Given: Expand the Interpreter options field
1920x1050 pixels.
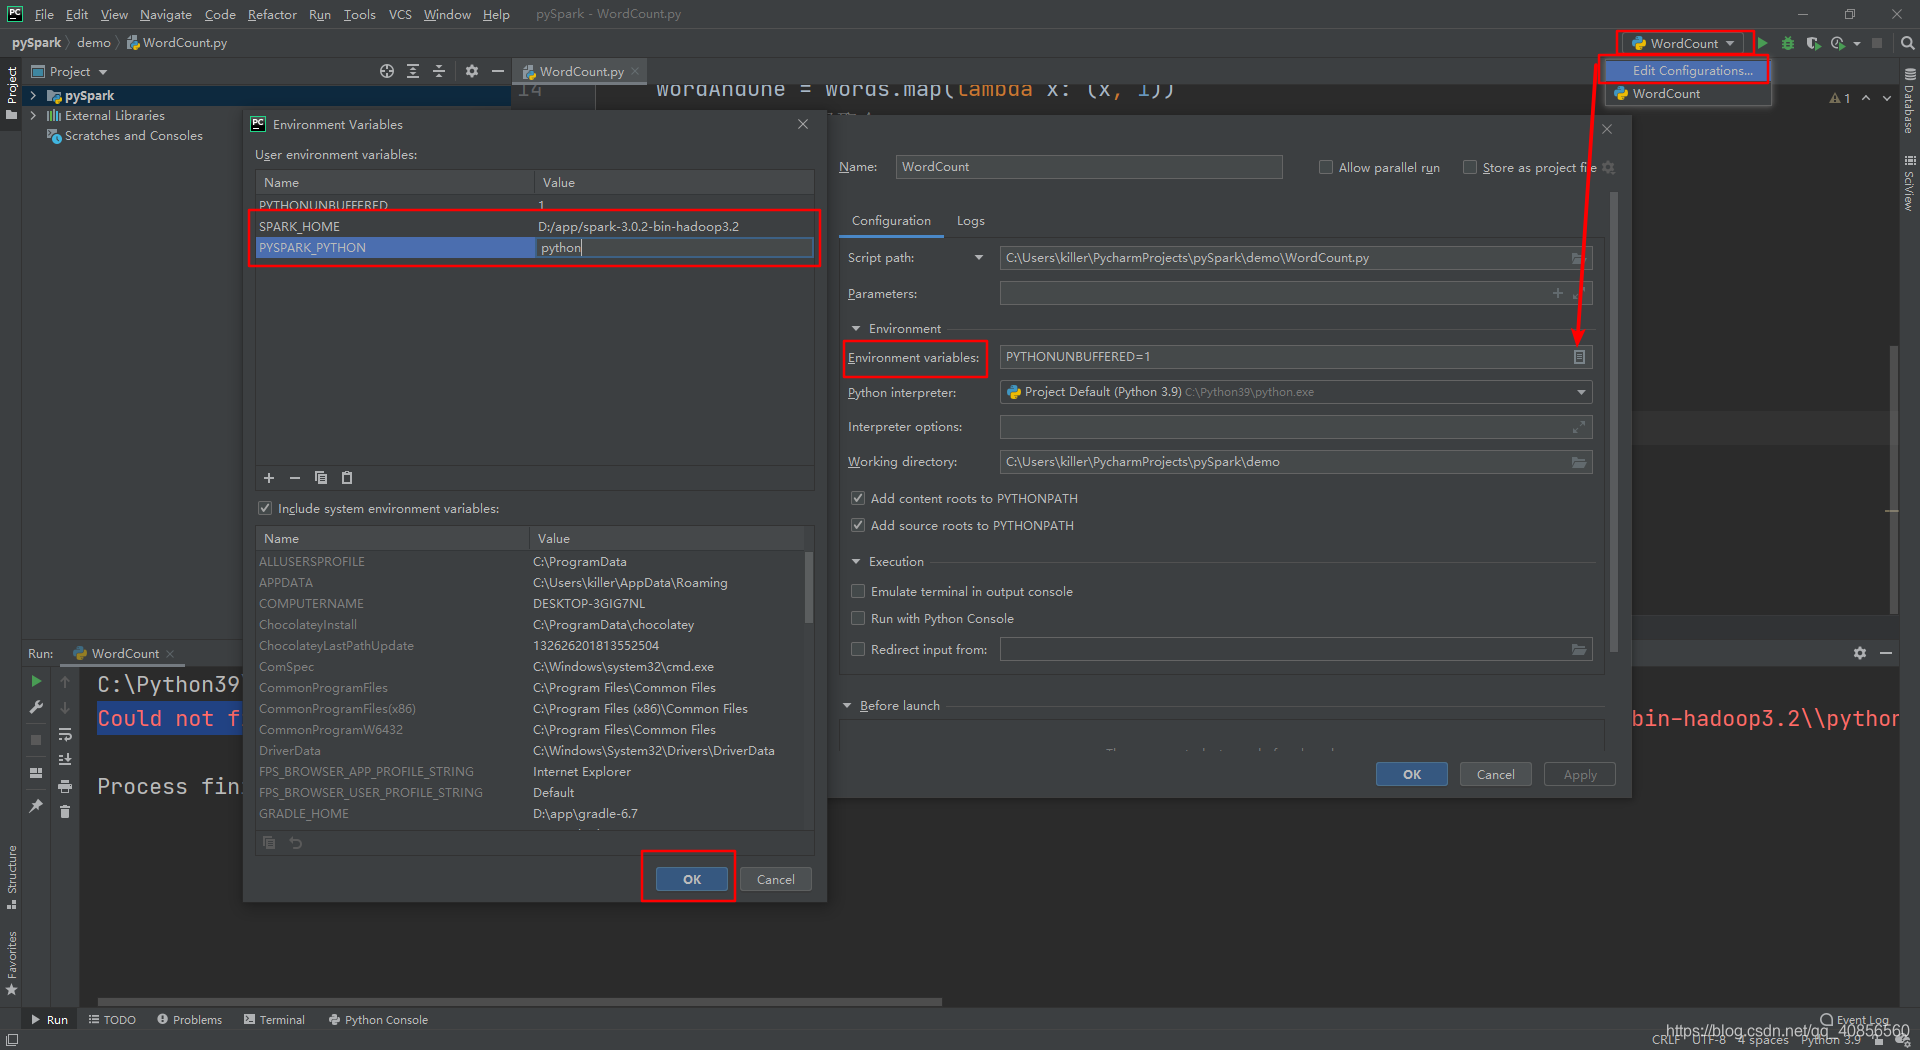Looking at the screenshot, I should (x=1579, y=427).
